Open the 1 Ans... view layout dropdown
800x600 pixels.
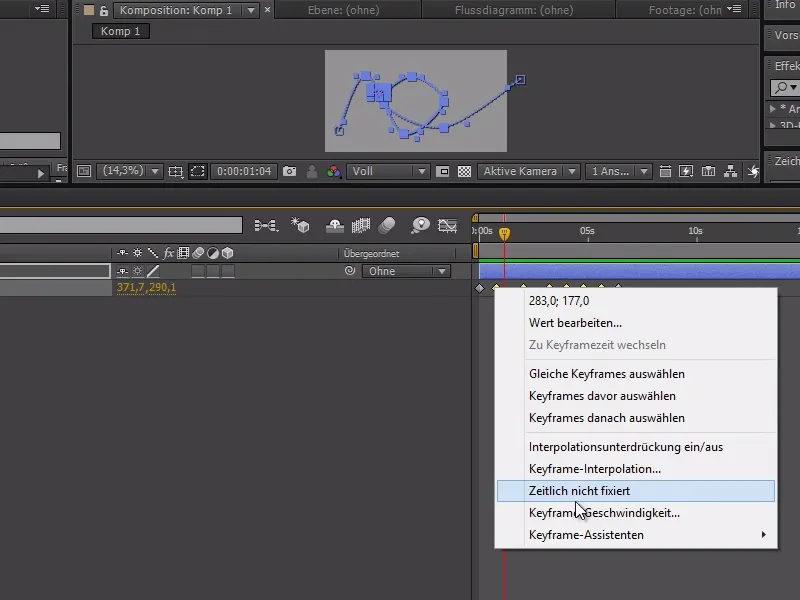pyautogui.click(x=618, y=171)
